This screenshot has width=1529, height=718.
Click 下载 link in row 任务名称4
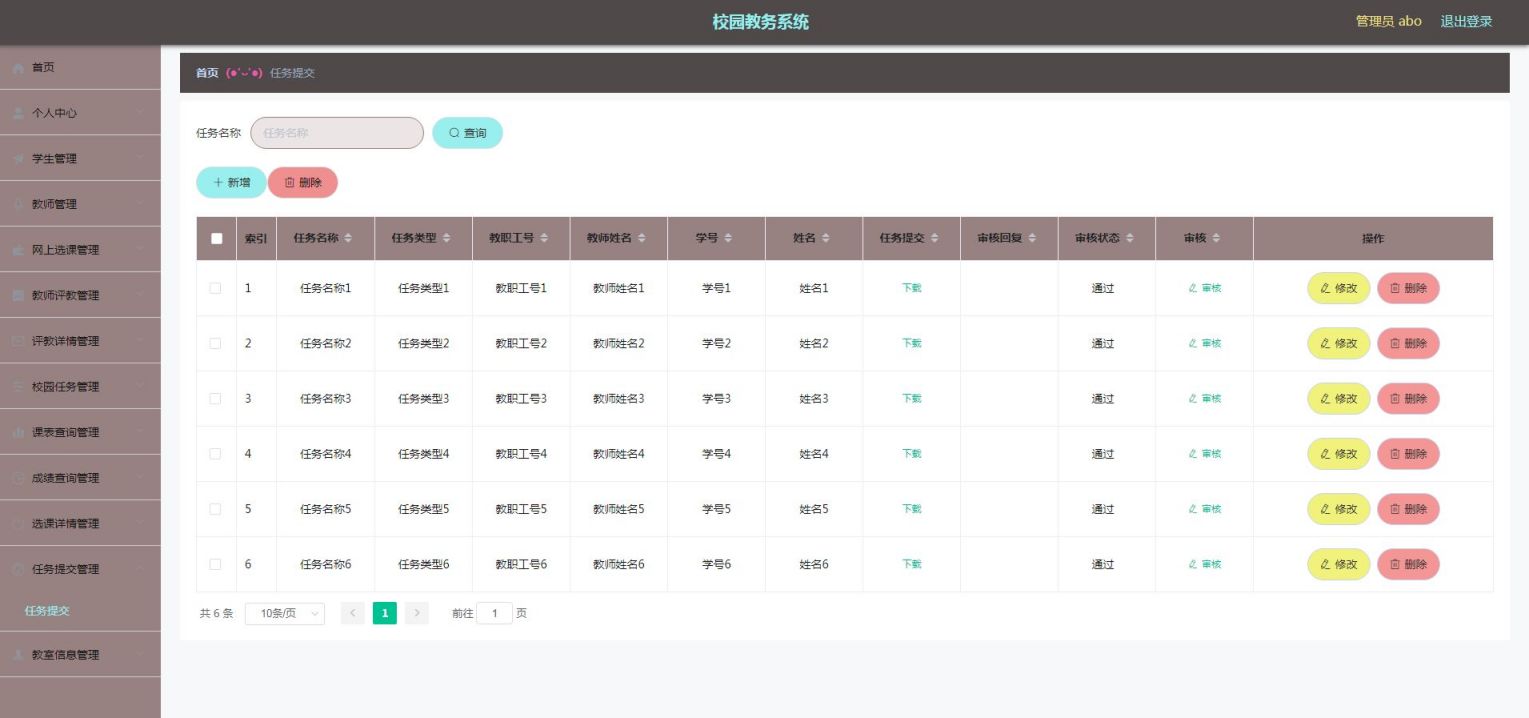(912, 453)
